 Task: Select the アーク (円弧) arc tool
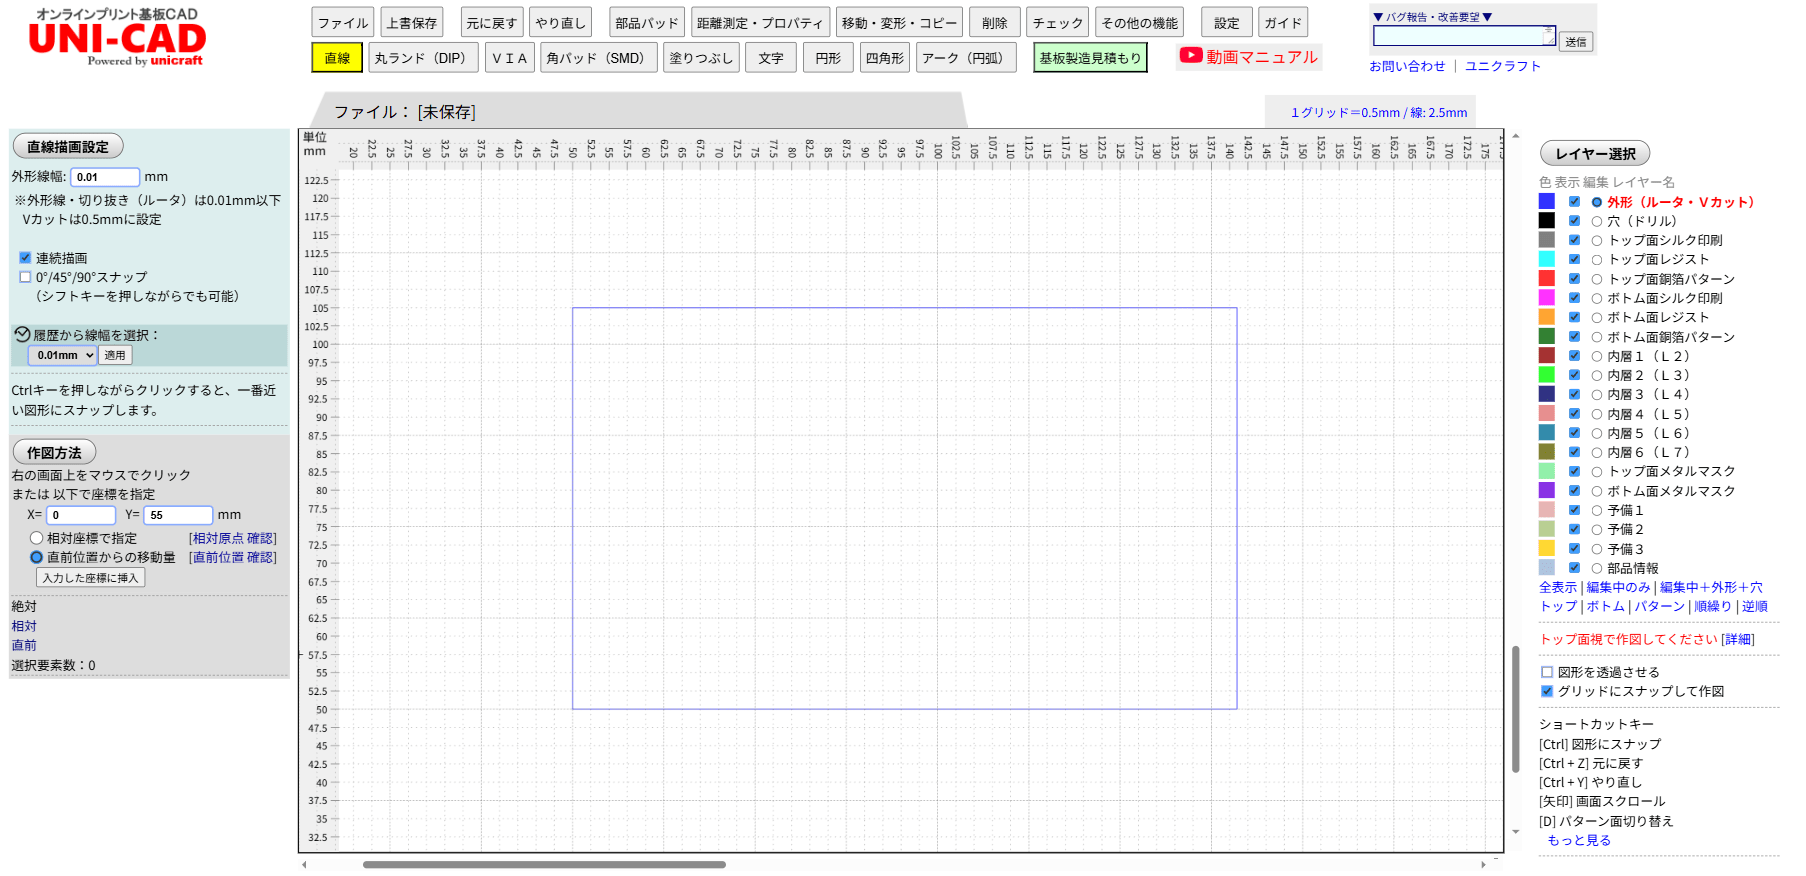click(963, 58)
